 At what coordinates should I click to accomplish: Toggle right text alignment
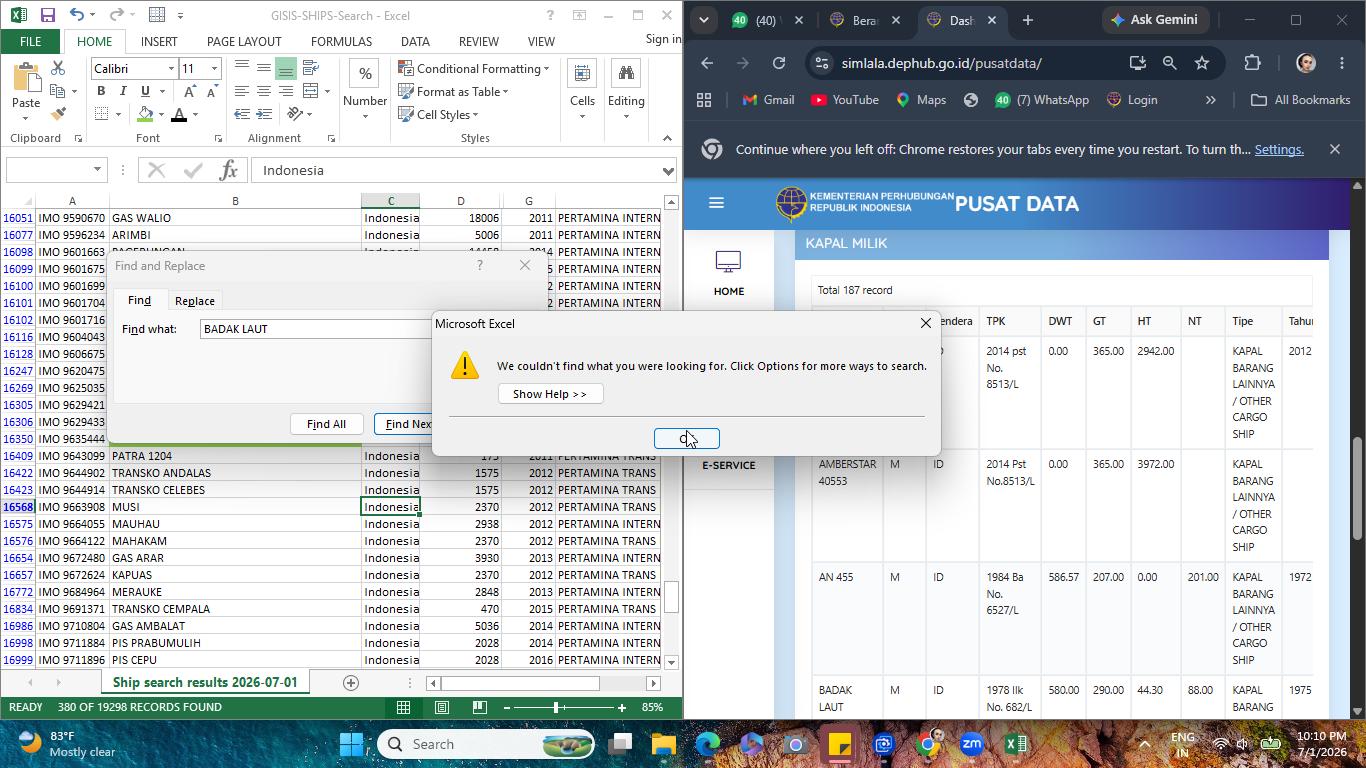pyautogui.click(x=285, y=91)
